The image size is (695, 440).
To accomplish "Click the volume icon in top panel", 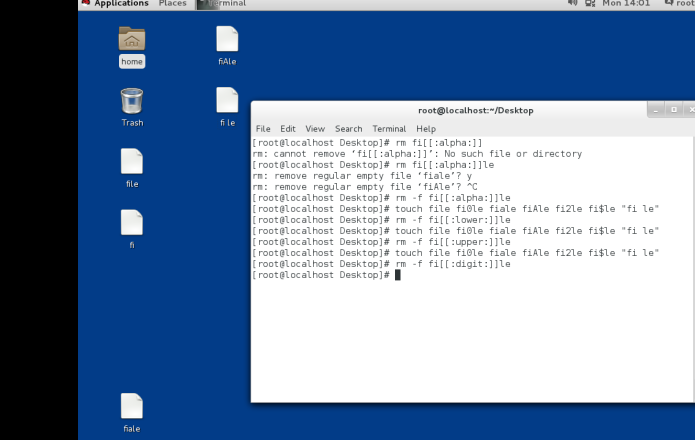I will click(x=572, y=3).
